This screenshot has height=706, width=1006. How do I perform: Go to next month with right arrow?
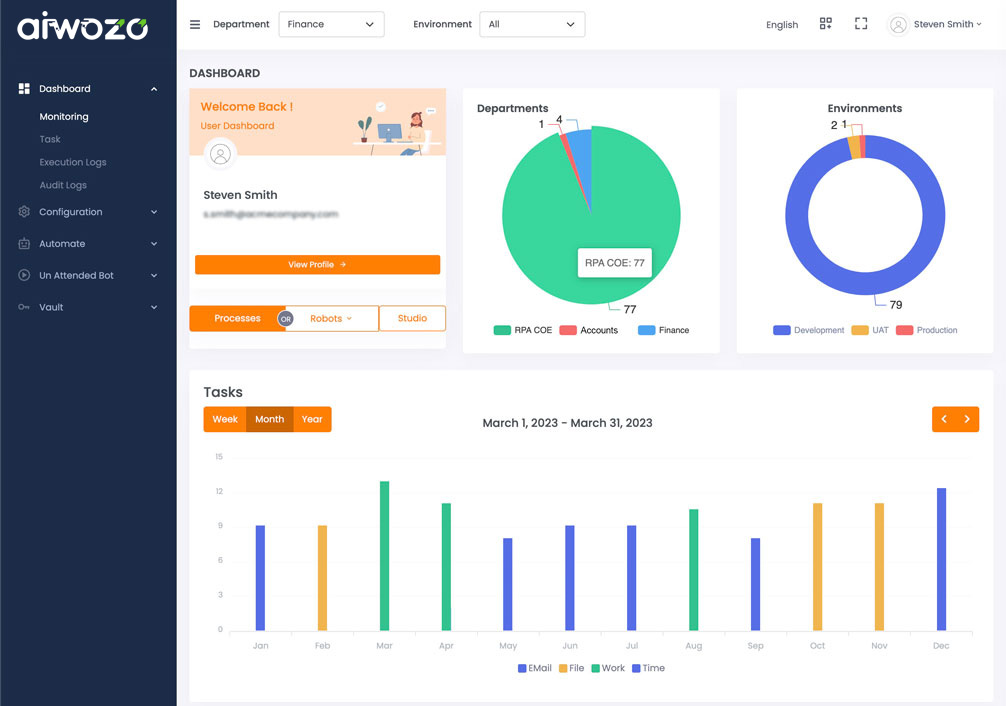(x=967, y=420)
